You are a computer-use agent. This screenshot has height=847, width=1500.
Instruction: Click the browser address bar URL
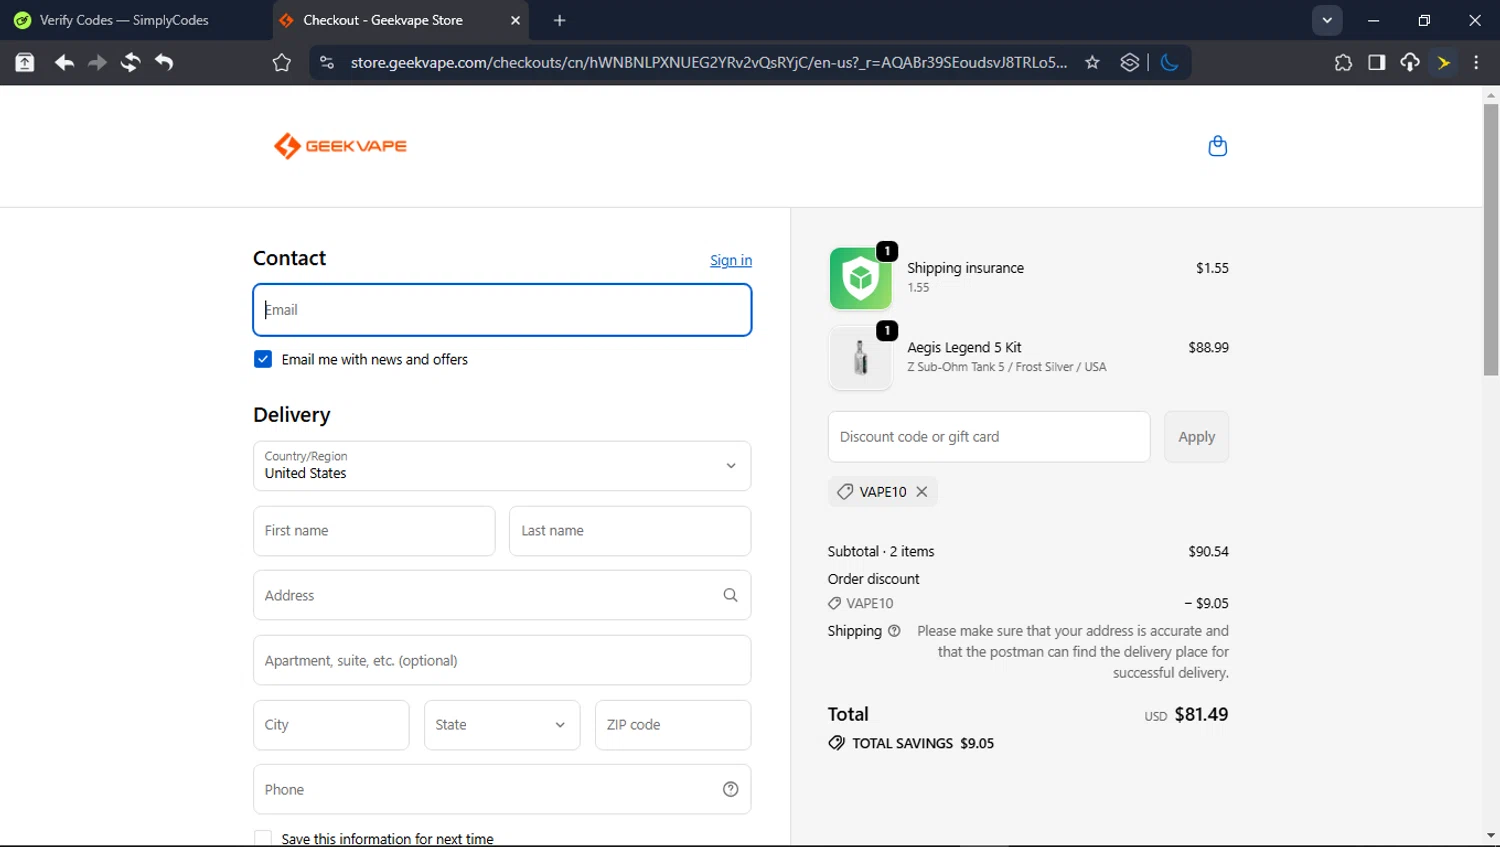(708, 63)
